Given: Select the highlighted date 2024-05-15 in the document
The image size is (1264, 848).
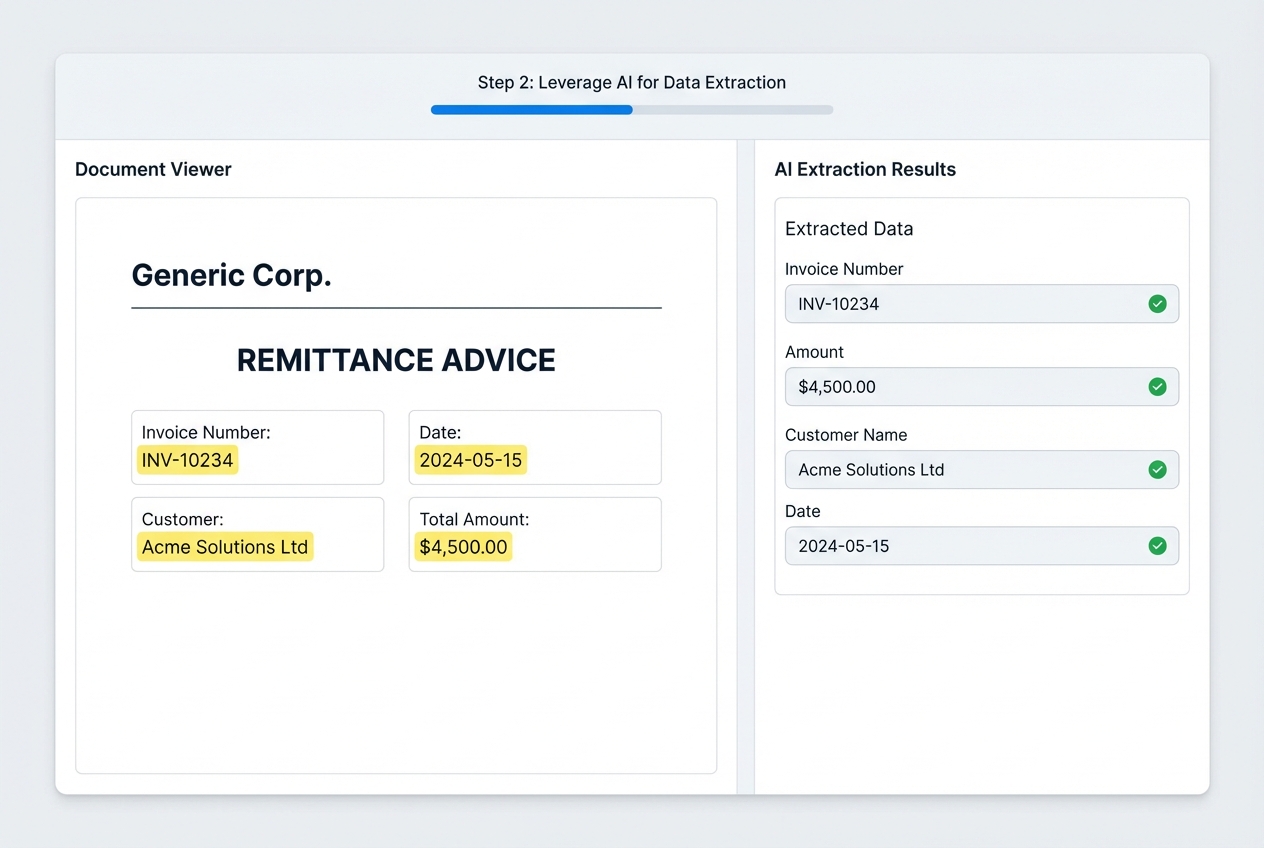Looking at the screenshot, I should coord(470,460).
